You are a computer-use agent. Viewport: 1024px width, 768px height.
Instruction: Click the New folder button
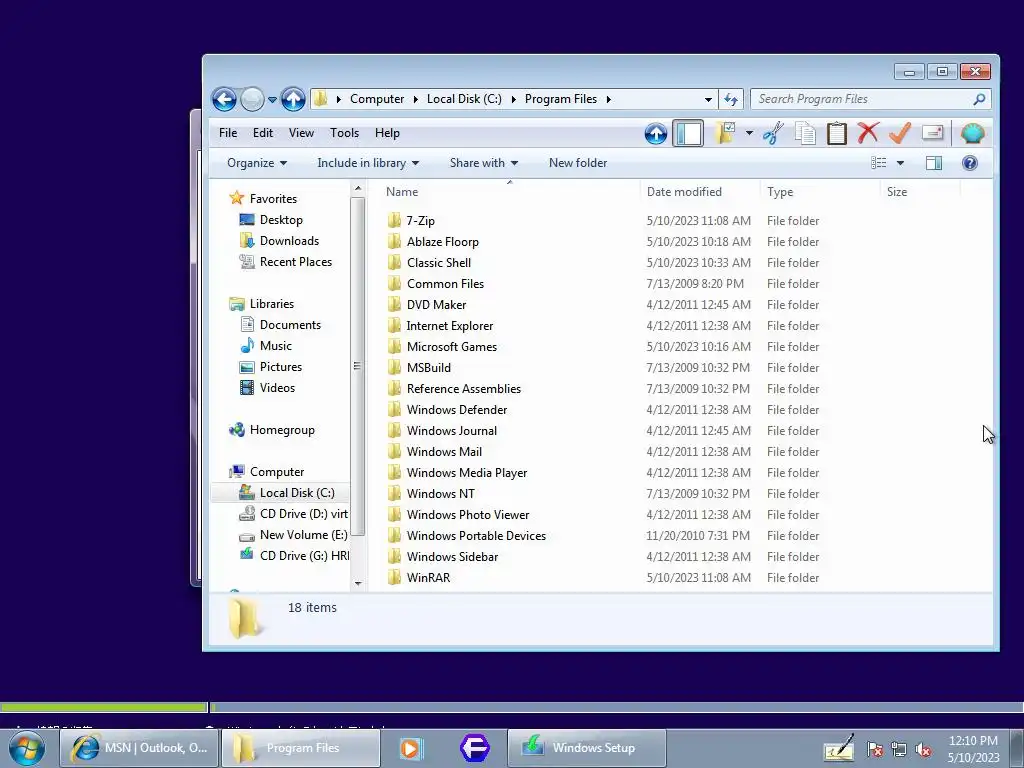[578, 163]
